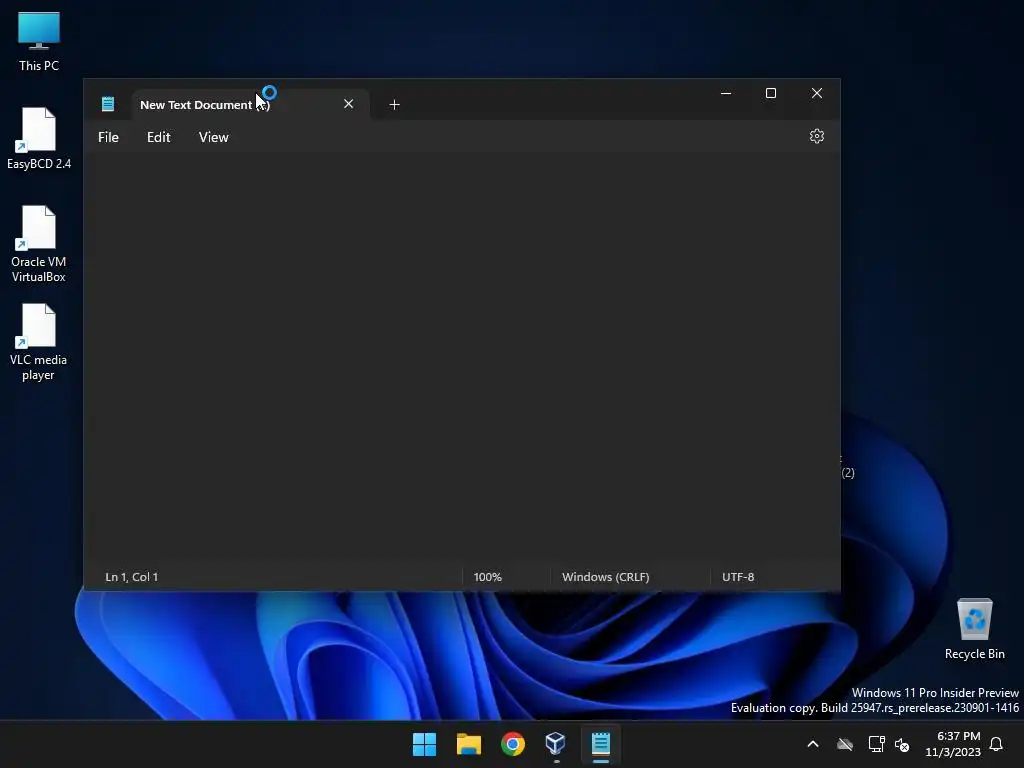
Task: Click the Windows (CRLF) line ending entry
Action: coord(605,577)
